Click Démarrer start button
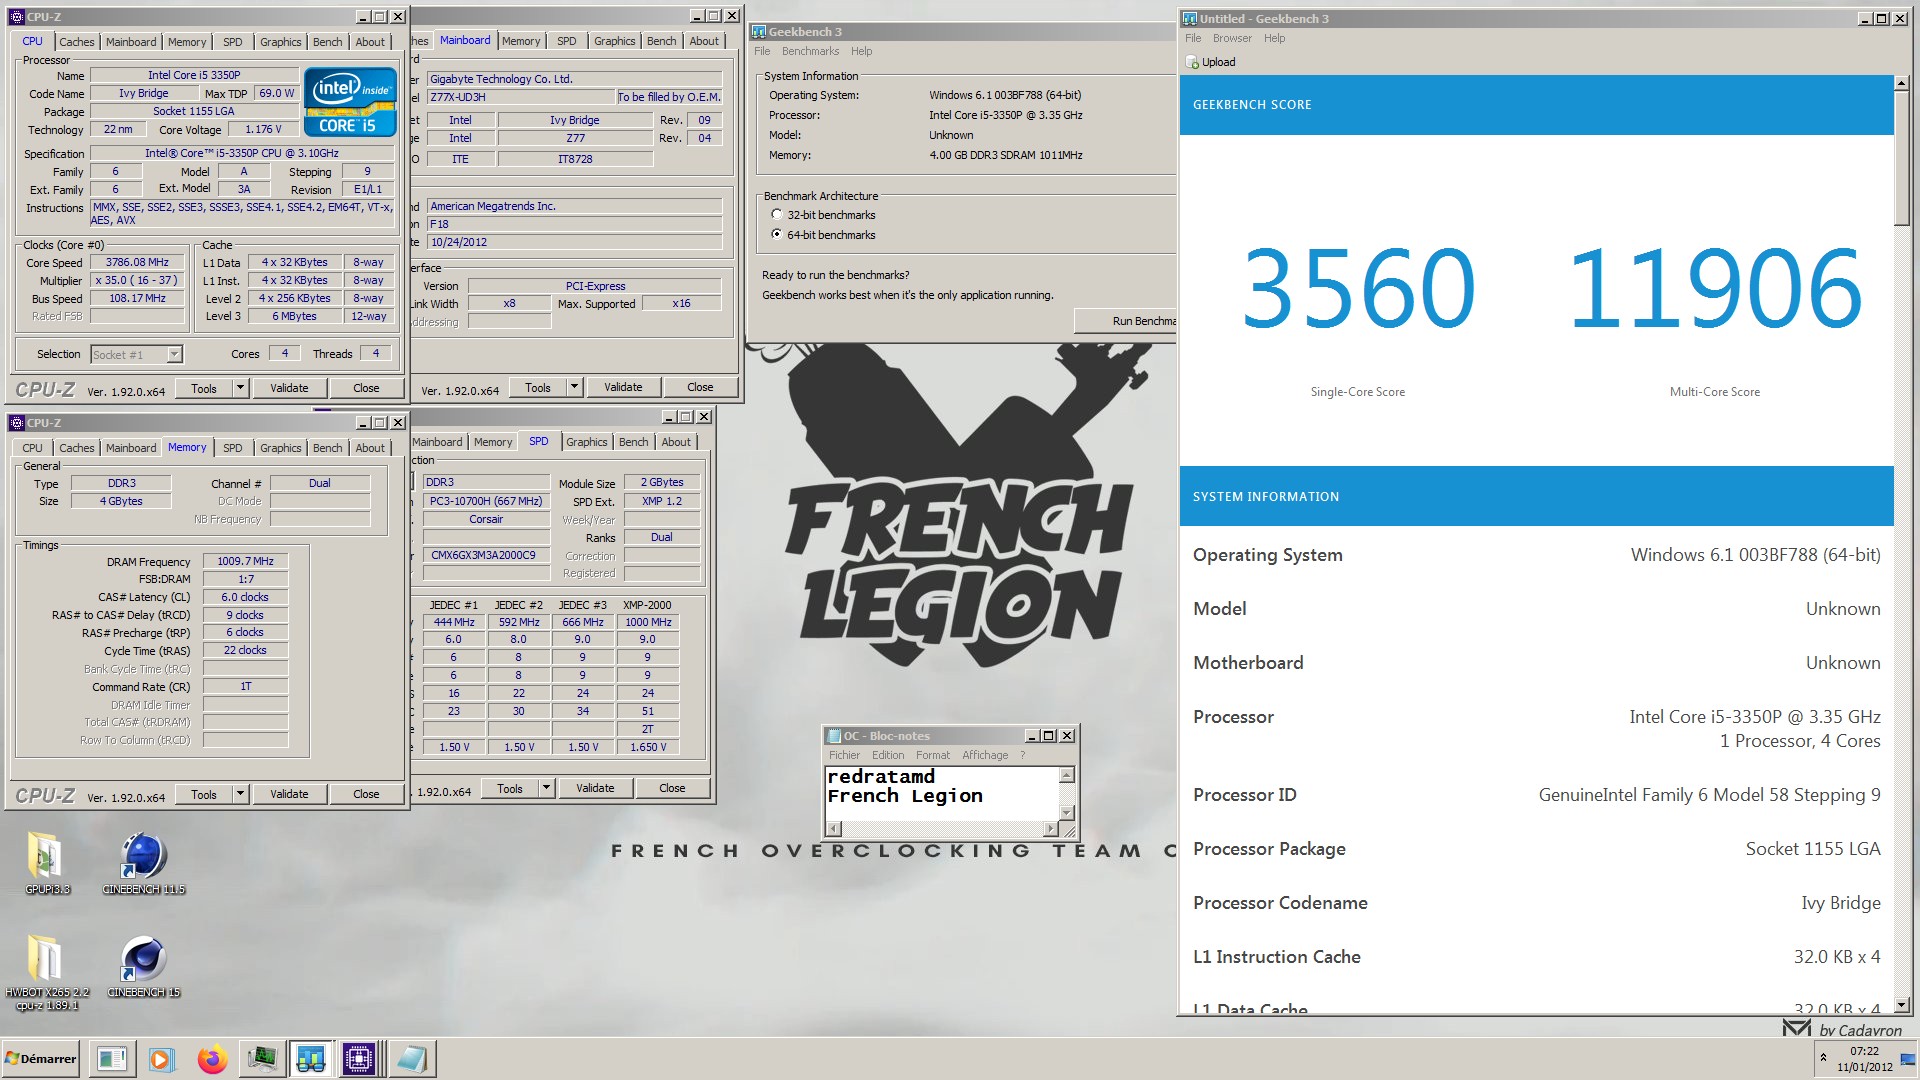 click(x=41, y=1059)
